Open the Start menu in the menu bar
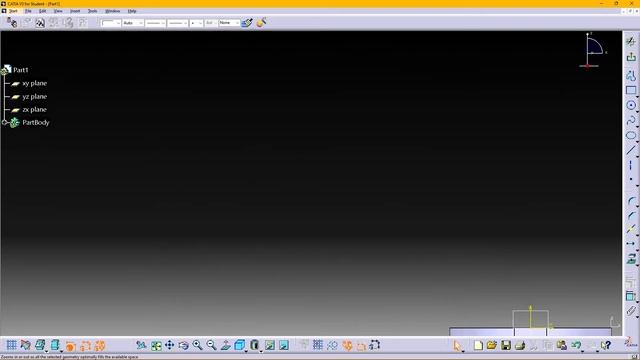The height and width of the screenshot is (360, 640). point(13,11)
